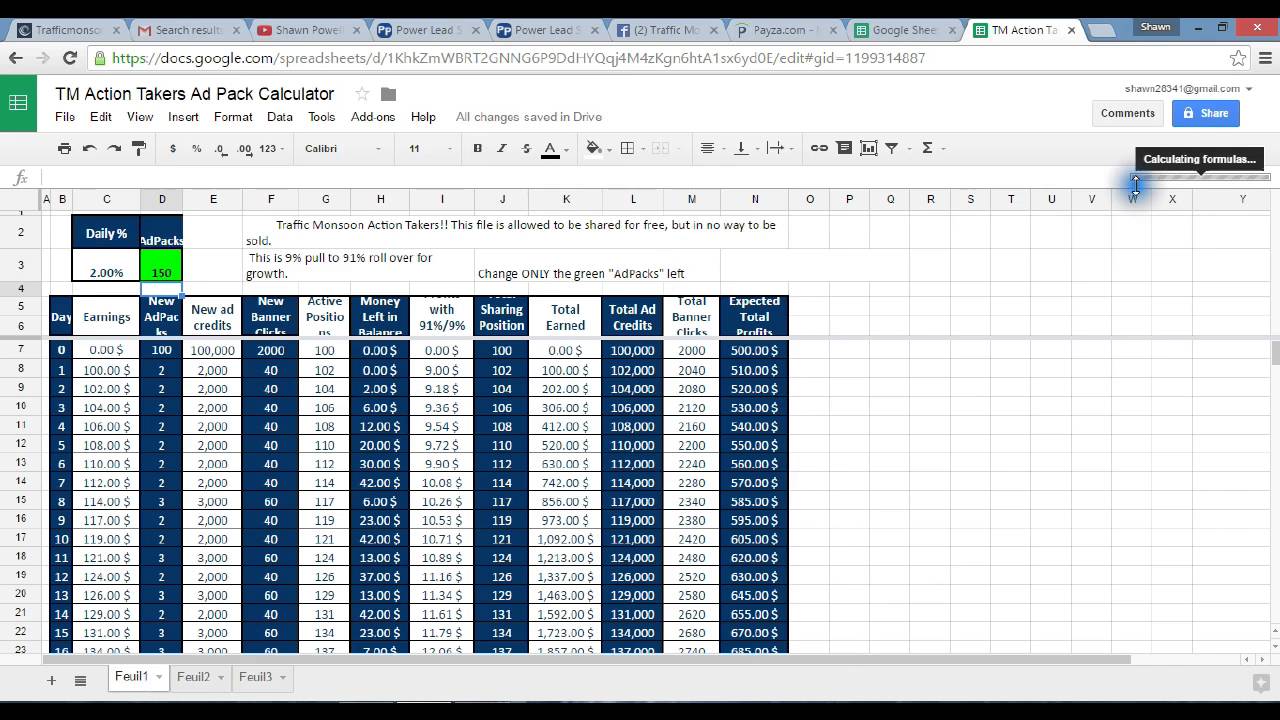Click the horizontal scrollbar at bottom
This screenshot has height=720, width=1280.
click(x=587, y=659)
